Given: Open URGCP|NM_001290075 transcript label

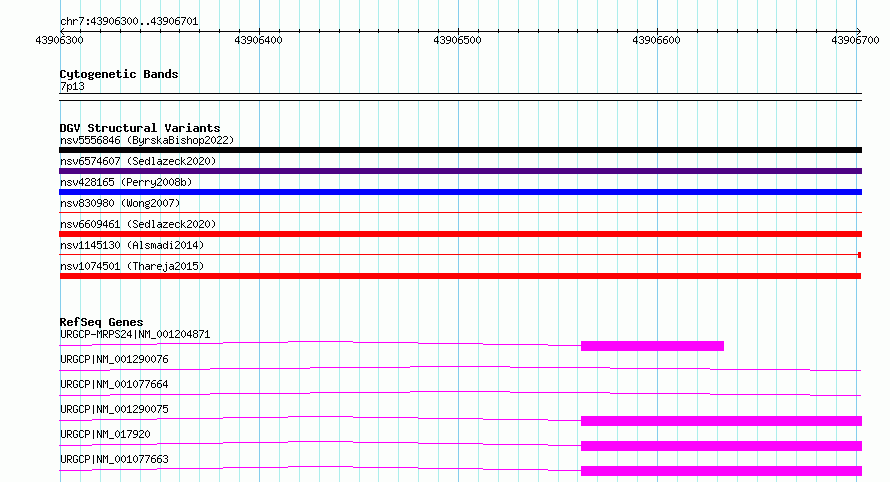Looking at the screenshot, I should click(114, 409).
